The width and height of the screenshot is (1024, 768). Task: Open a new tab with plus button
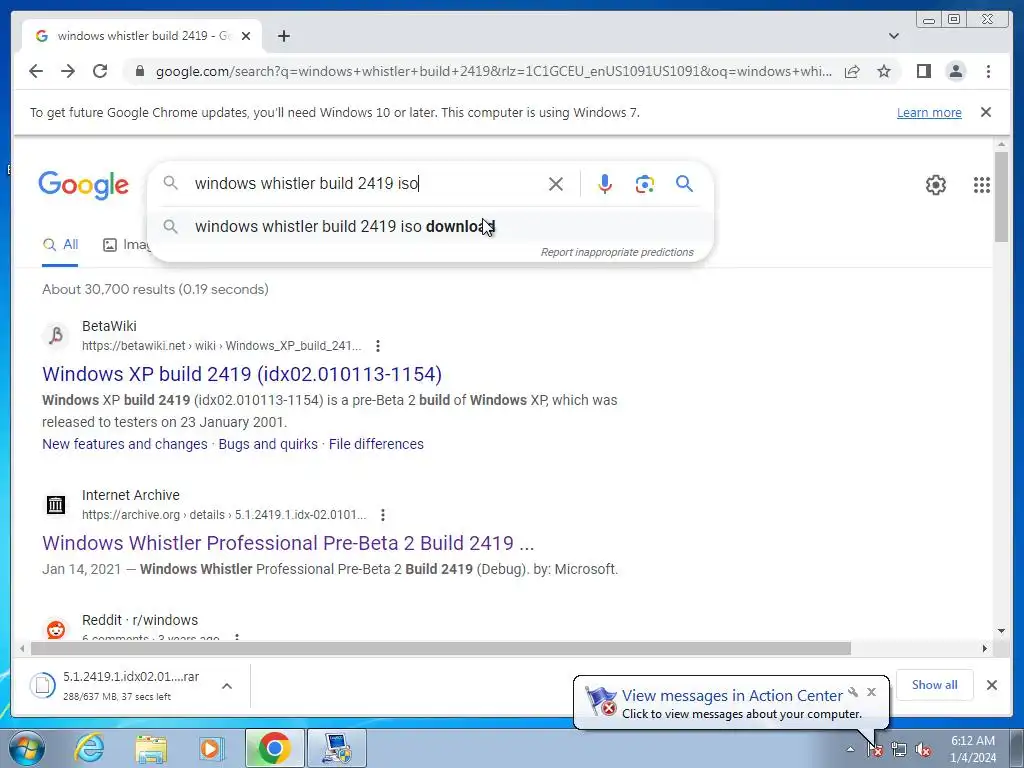point(283,36)
